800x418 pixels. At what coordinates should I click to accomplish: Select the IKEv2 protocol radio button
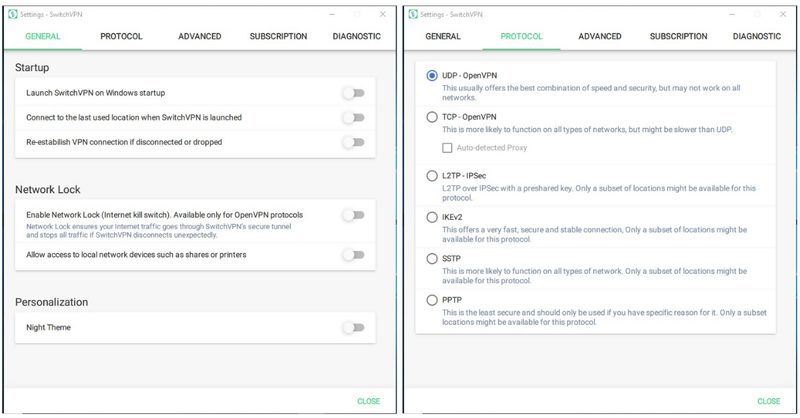click(x=432, y=217)
